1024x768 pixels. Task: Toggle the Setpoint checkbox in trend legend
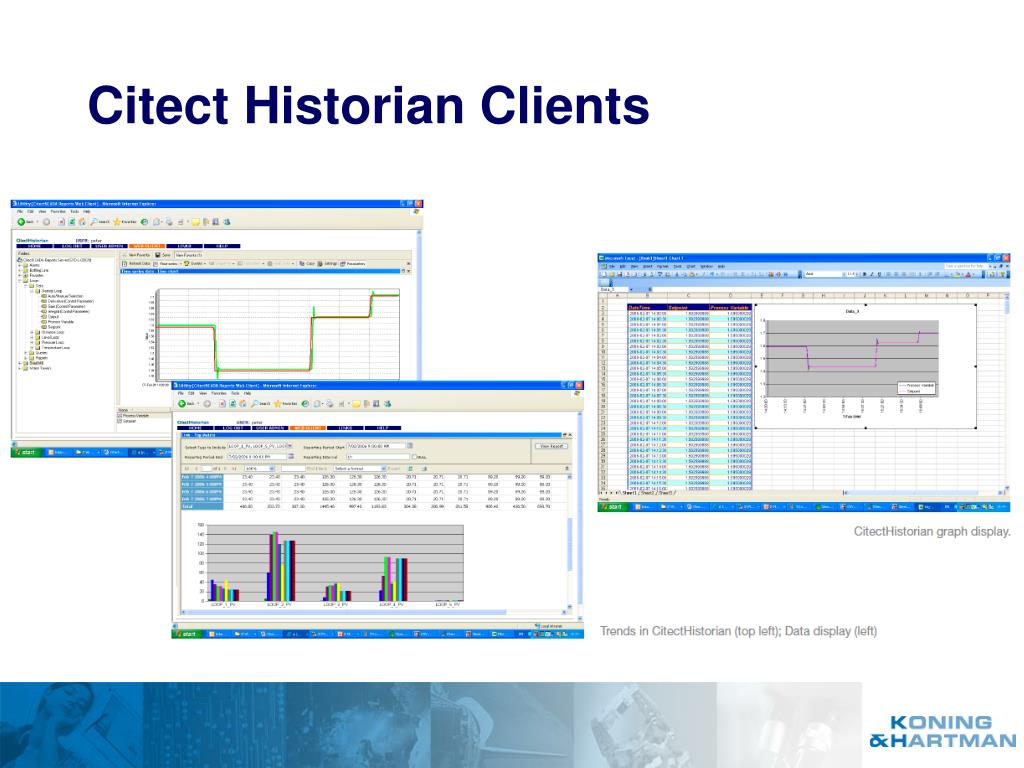click(x=120, y=421)
